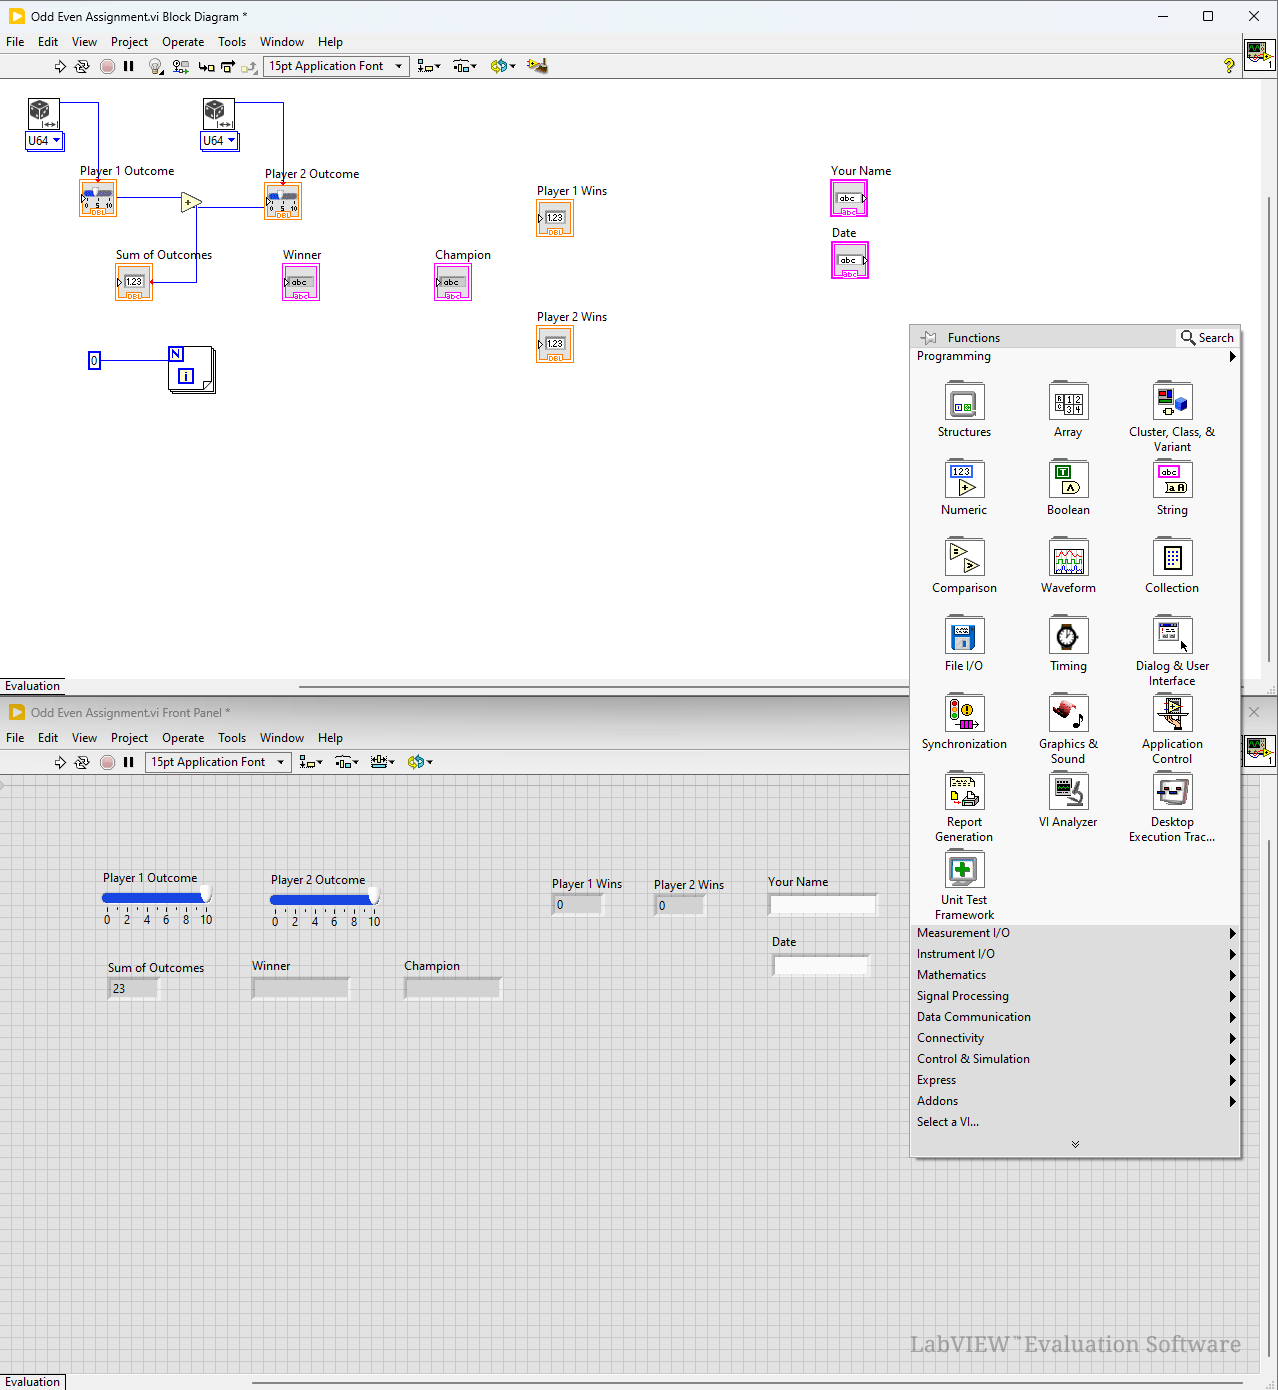Screen dimensions: 1278x1390
Task: Open Timing palette
Action: (x=1068, y=644)
